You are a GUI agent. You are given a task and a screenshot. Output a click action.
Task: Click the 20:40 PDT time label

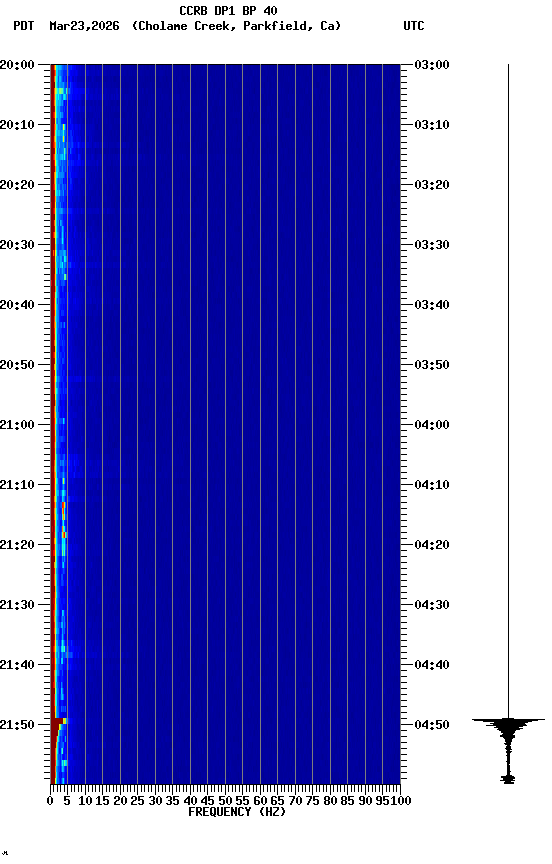(x=17, y=305)
